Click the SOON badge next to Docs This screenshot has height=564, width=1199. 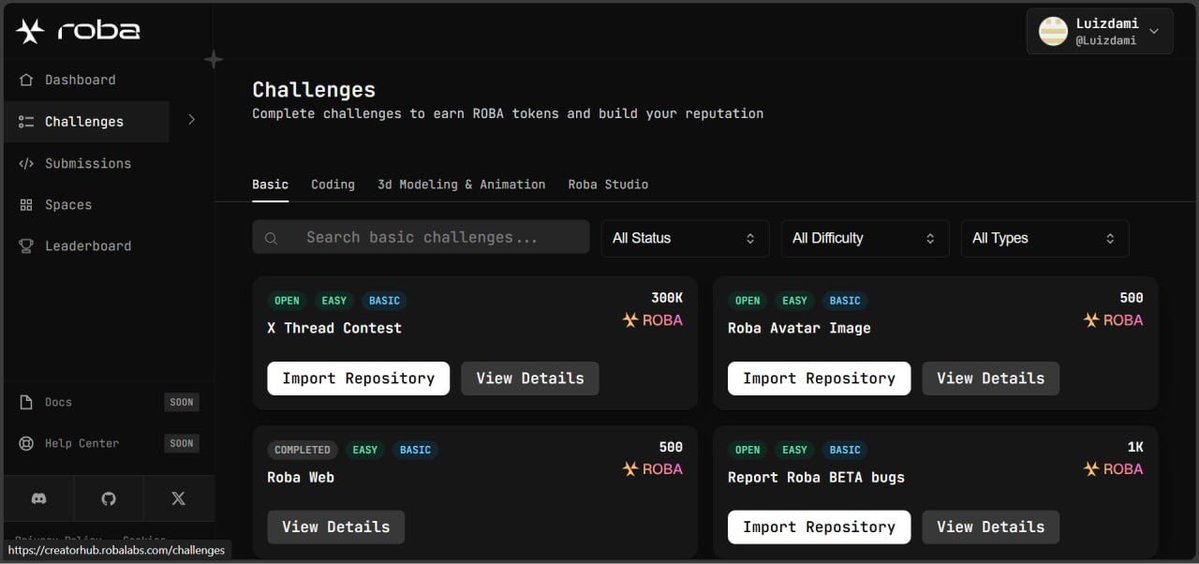(181, 402)
